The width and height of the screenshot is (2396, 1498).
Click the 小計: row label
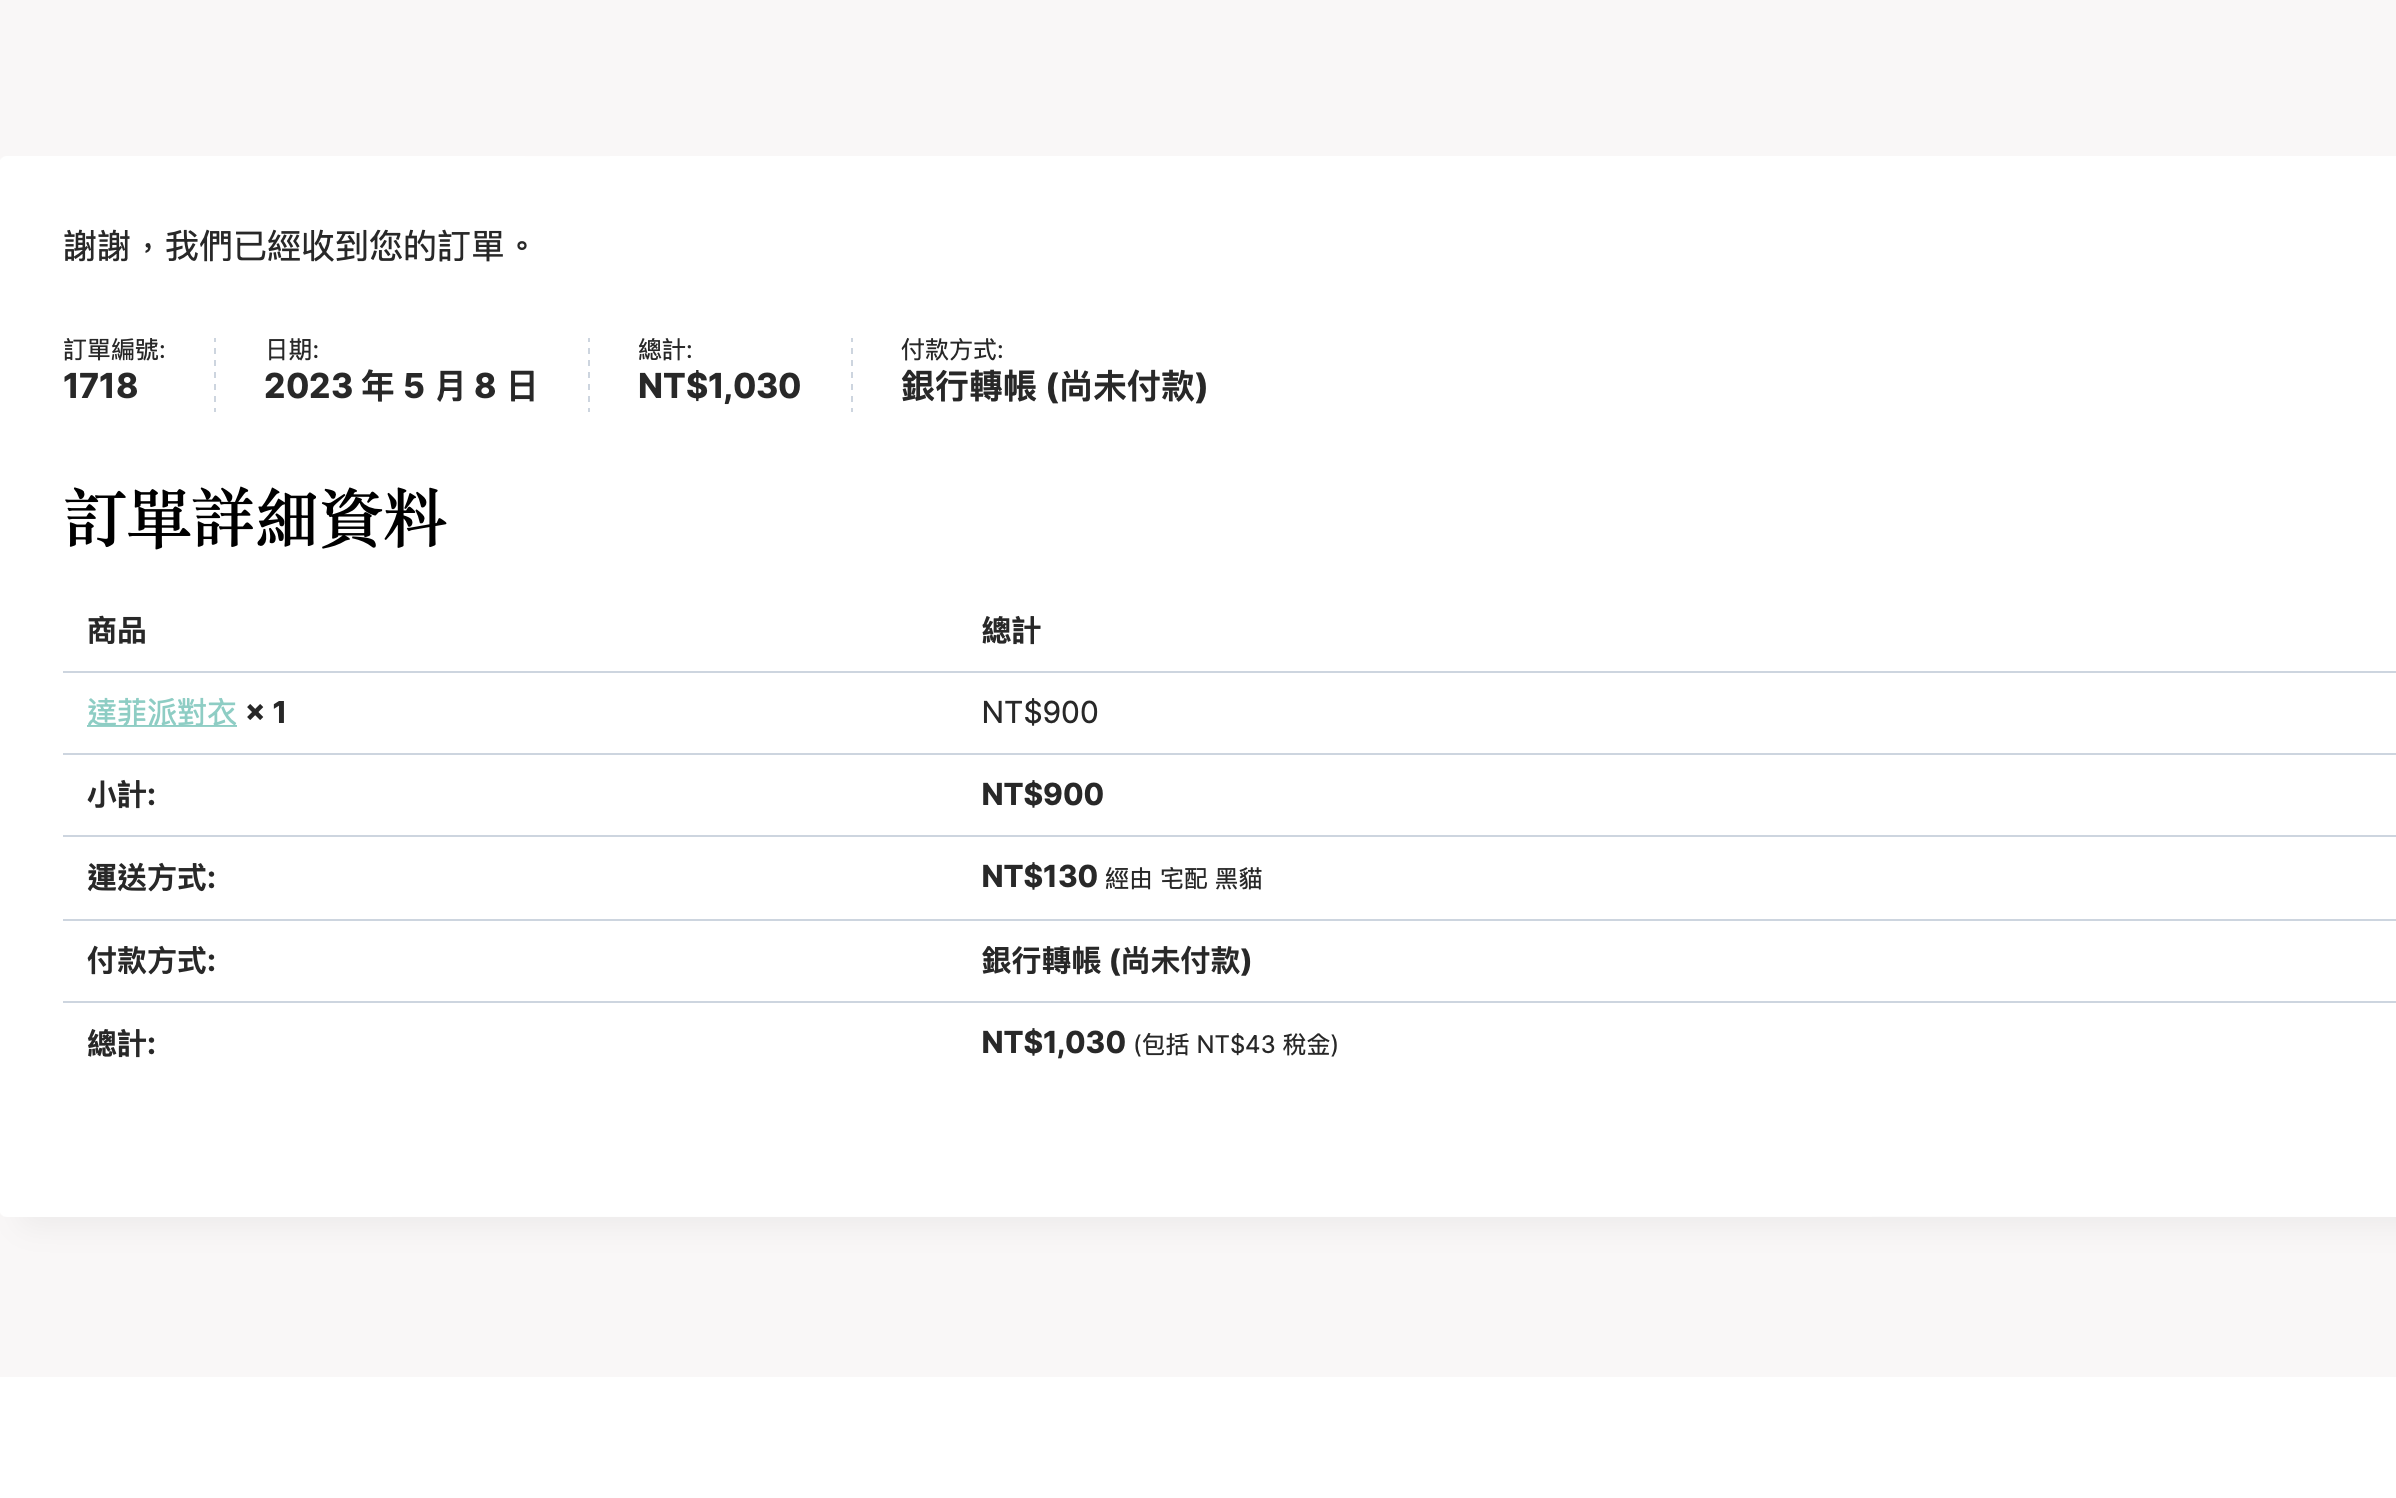(121, 796)
